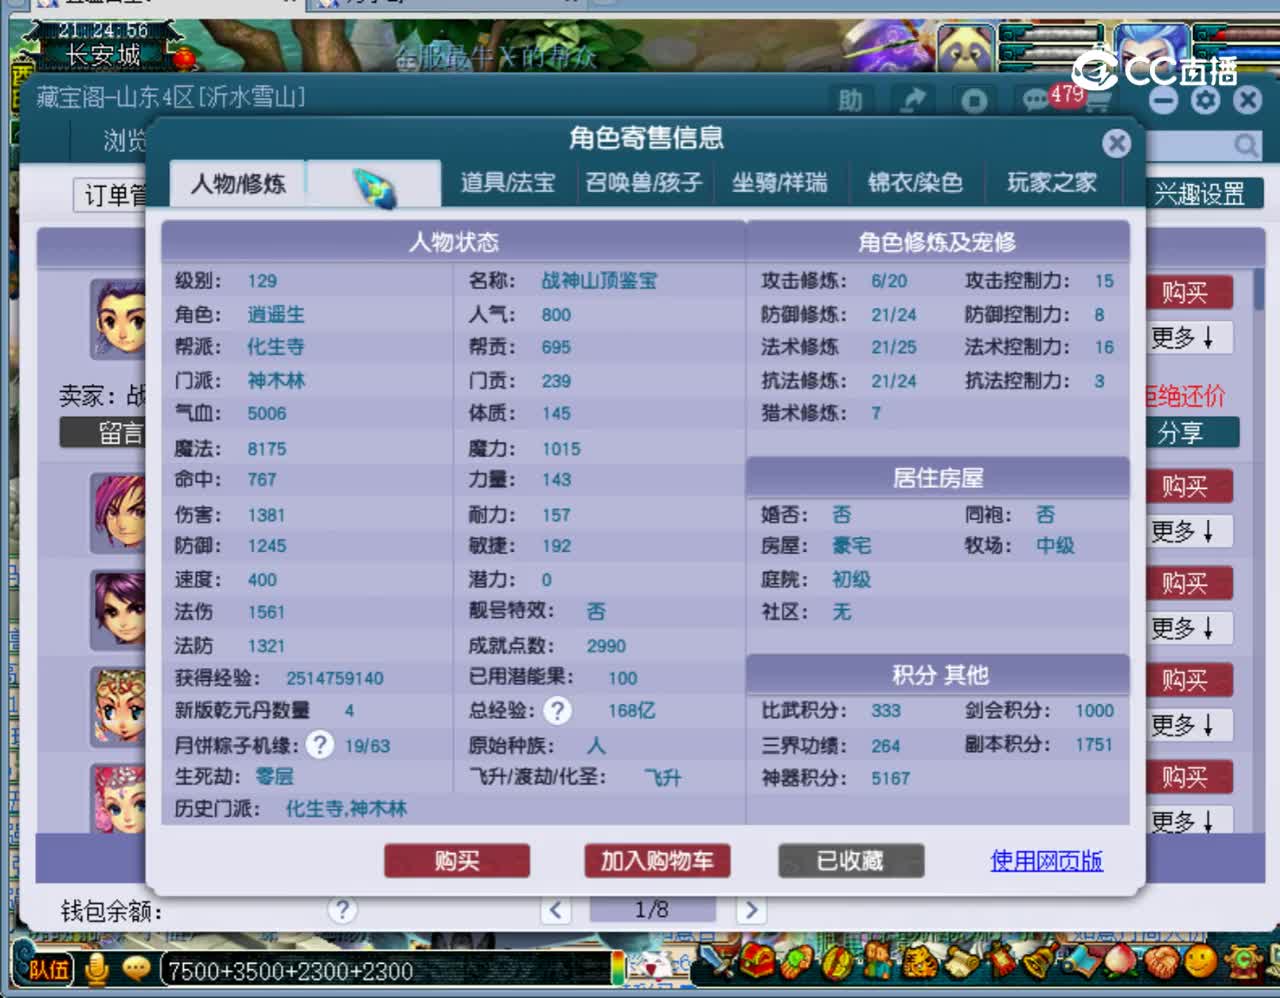Switch to the 道具/法宝 tab

508,182
